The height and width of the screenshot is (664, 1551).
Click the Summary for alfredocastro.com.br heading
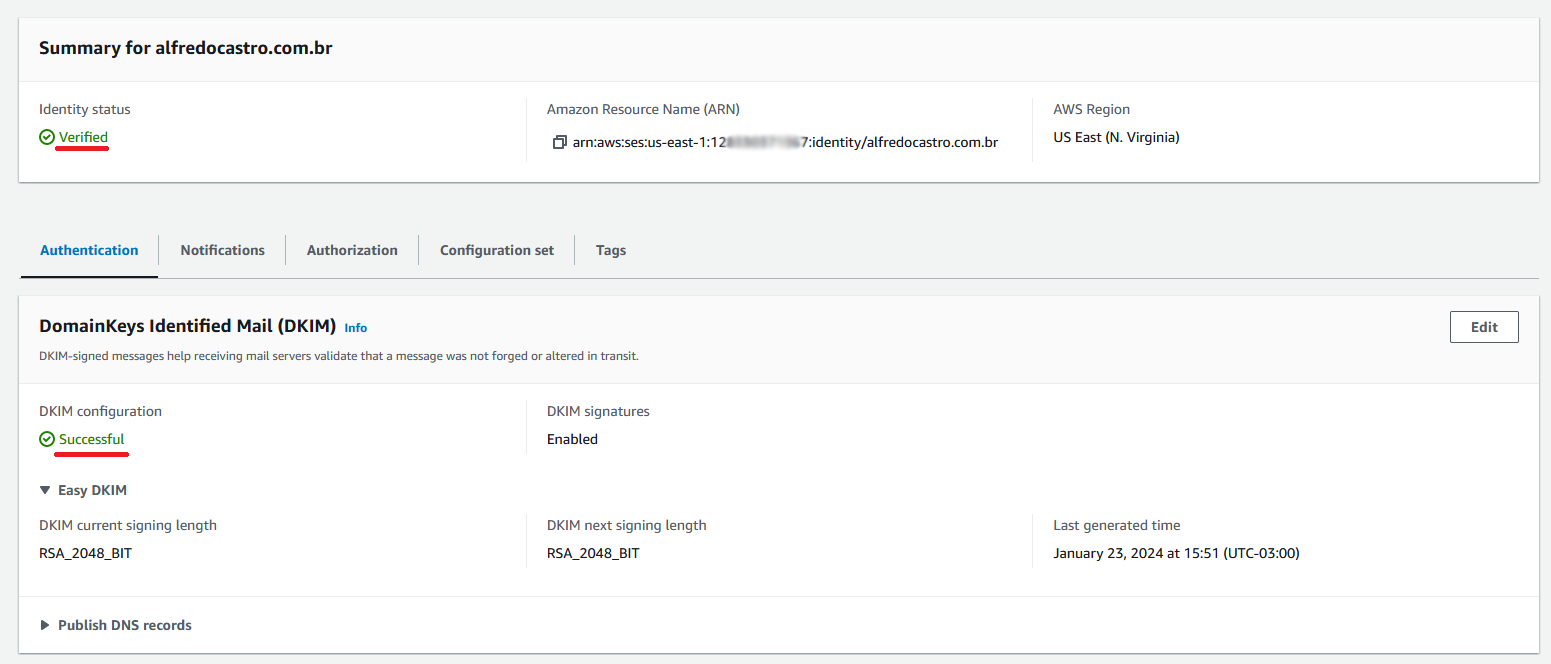(186, 48)
